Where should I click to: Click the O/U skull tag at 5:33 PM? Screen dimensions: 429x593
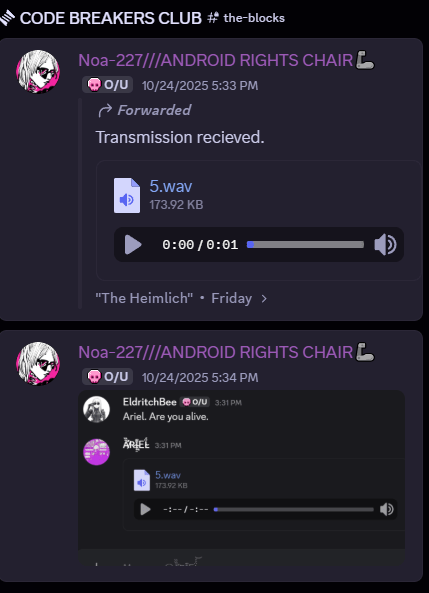pyautogui.click(x=107, y=85)
